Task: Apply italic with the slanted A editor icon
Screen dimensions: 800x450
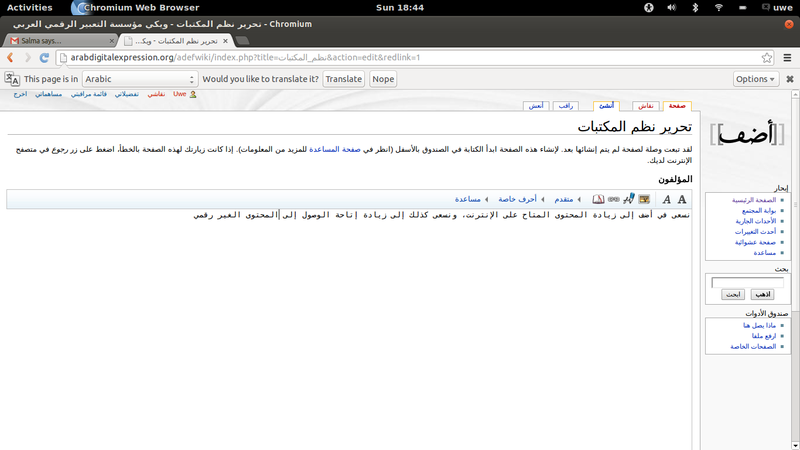Action: (x=666, y=199)
